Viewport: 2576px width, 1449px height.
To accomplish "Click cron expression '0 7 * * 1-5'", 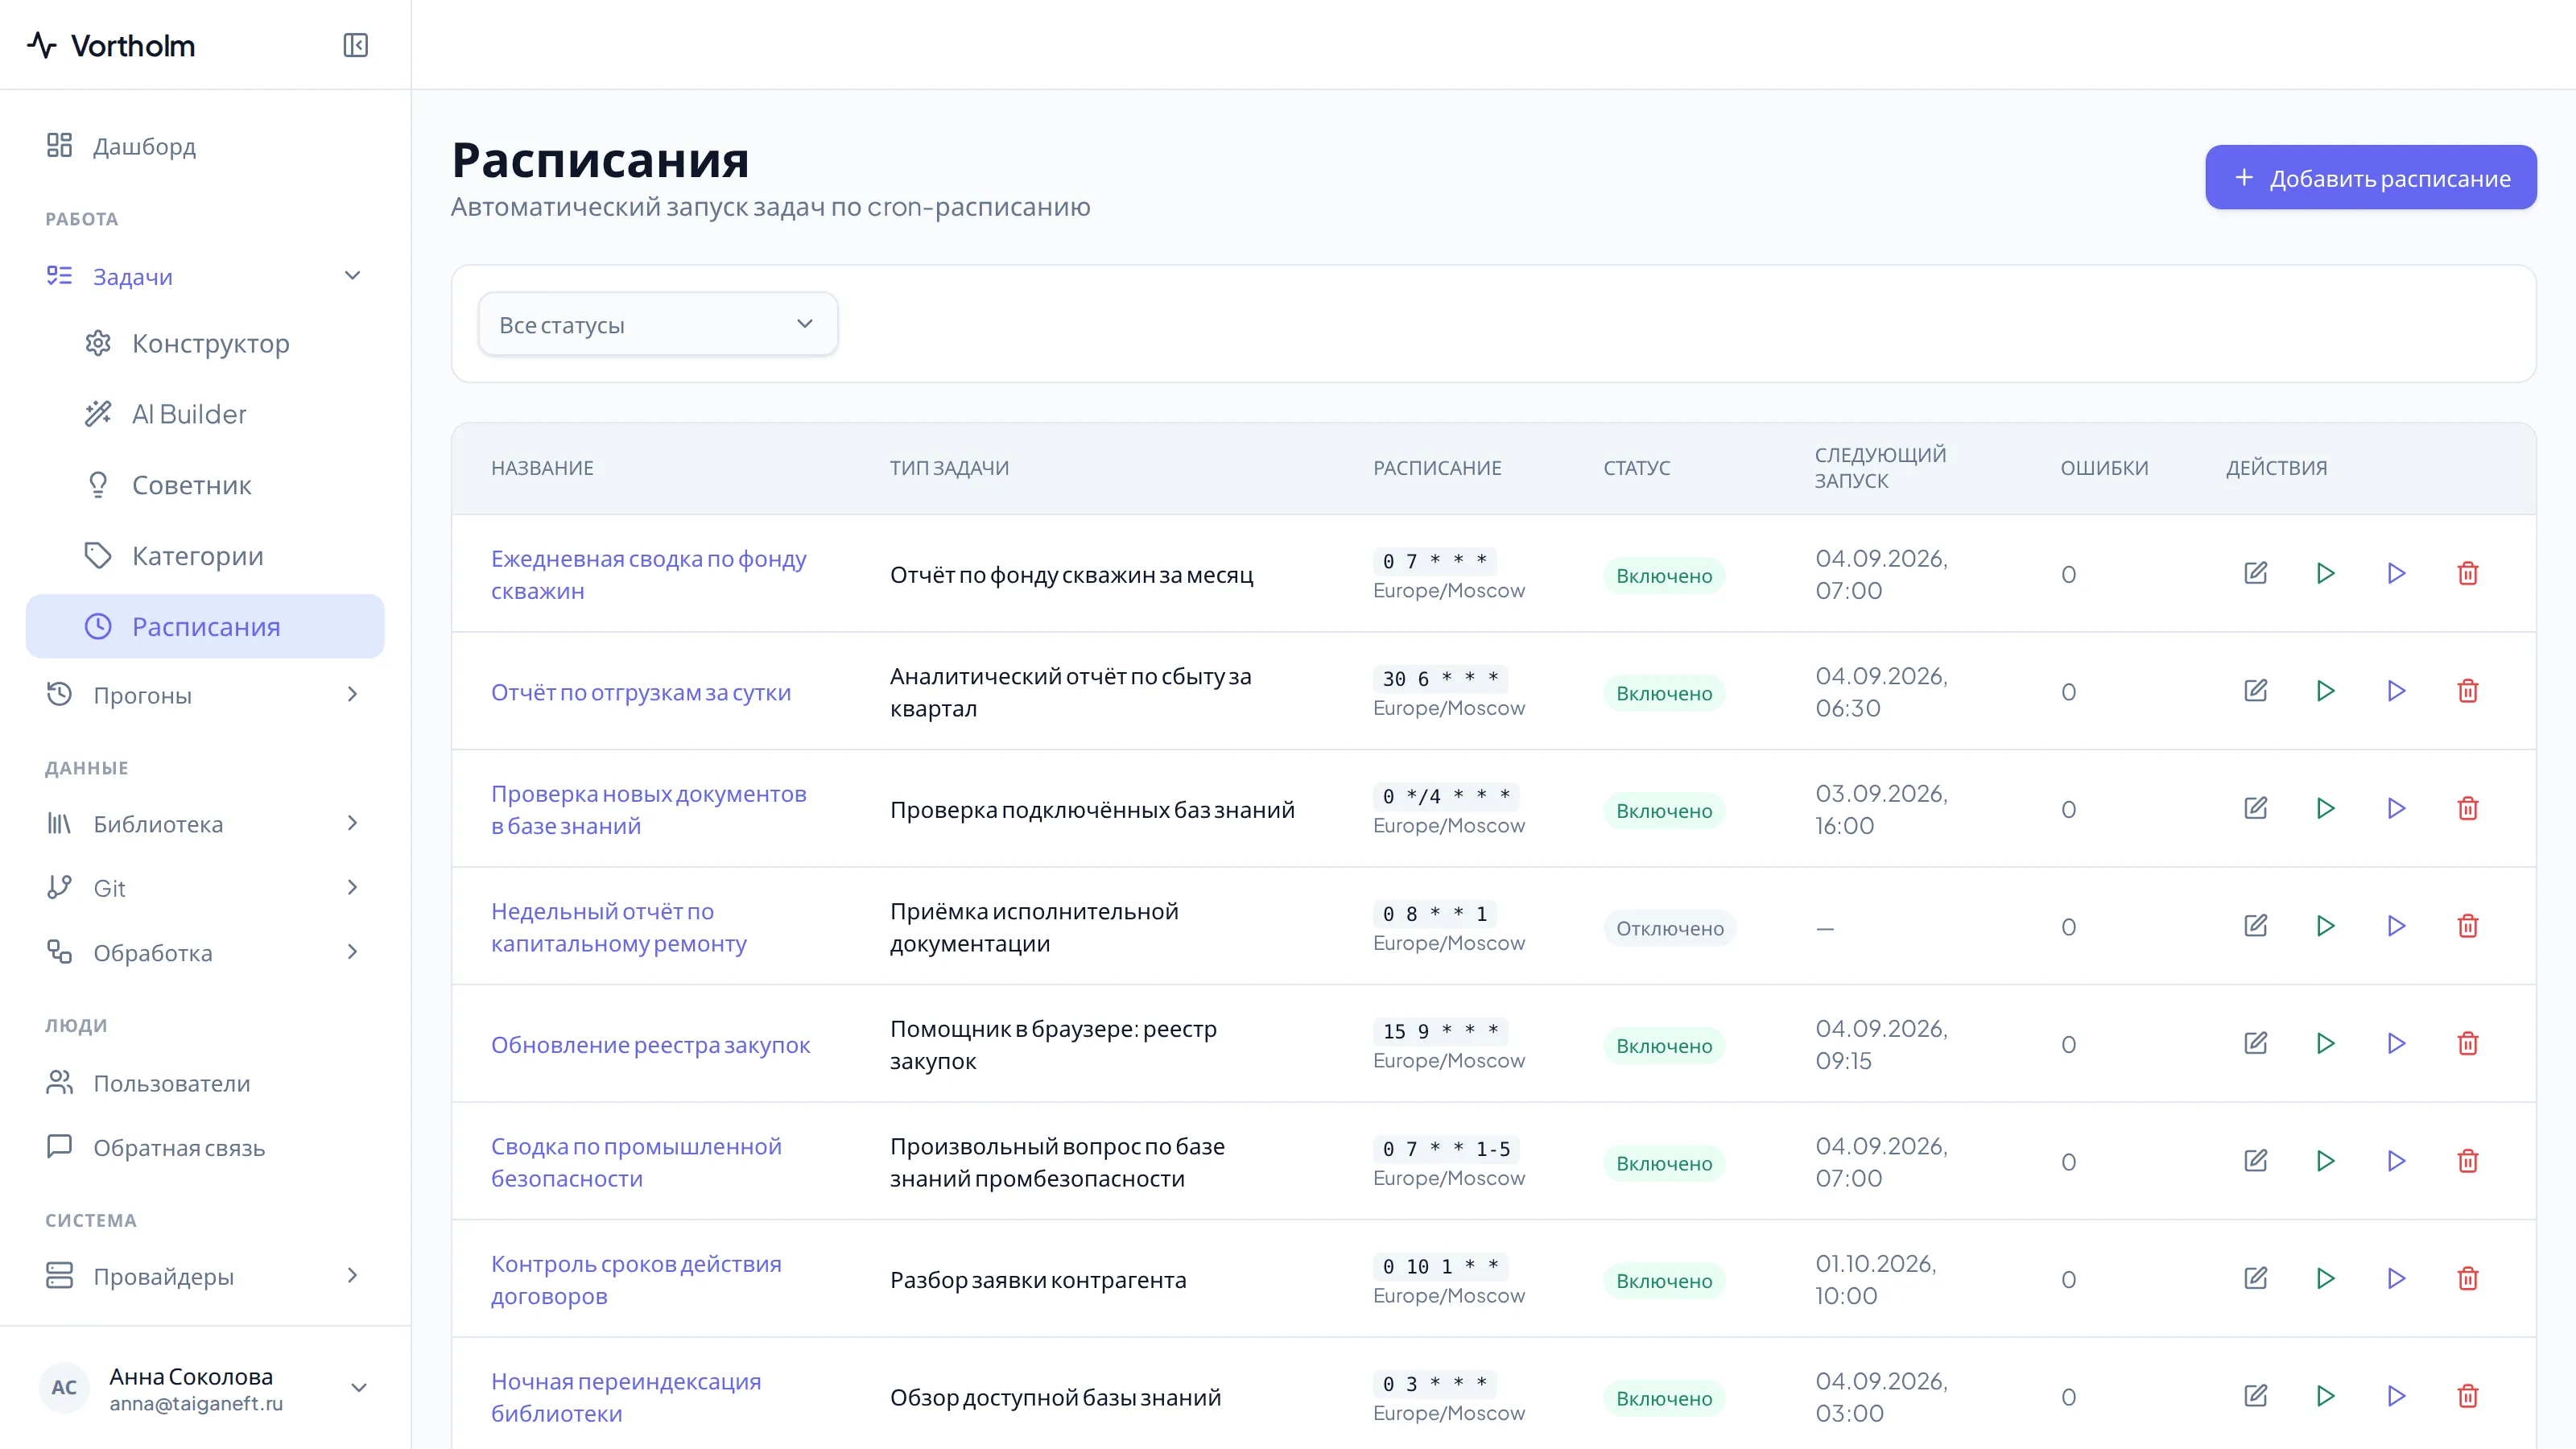I will pyautogui.click(x=1446, y=1149).
